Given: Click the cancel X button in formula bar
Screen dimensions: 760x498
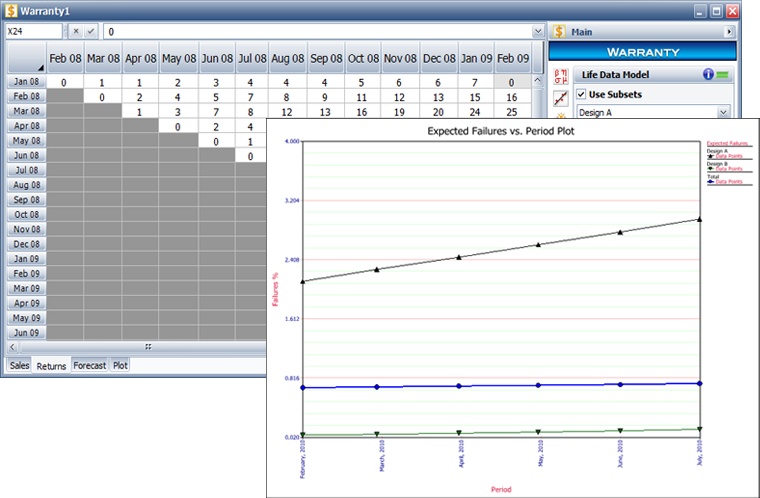Looking at the screenshot, I should point(76,32).
